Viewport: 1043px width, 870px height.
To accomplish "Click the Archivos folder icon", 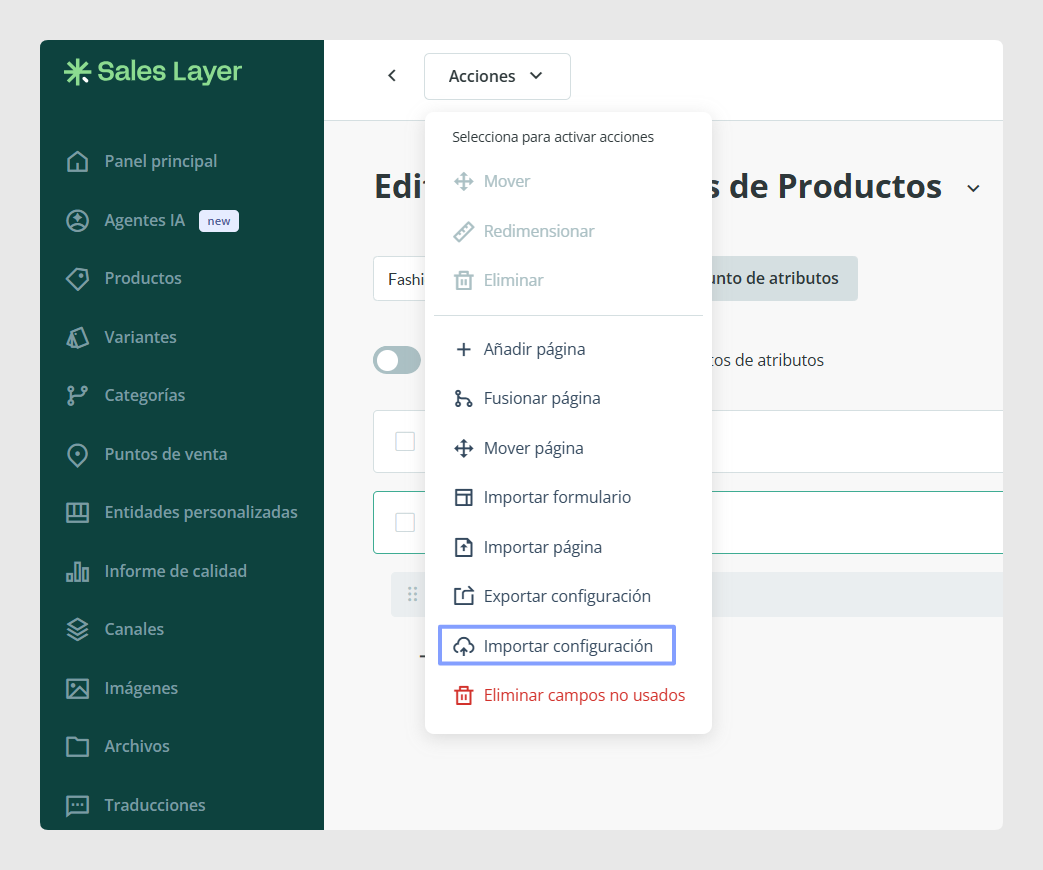I will pos(77,746).
